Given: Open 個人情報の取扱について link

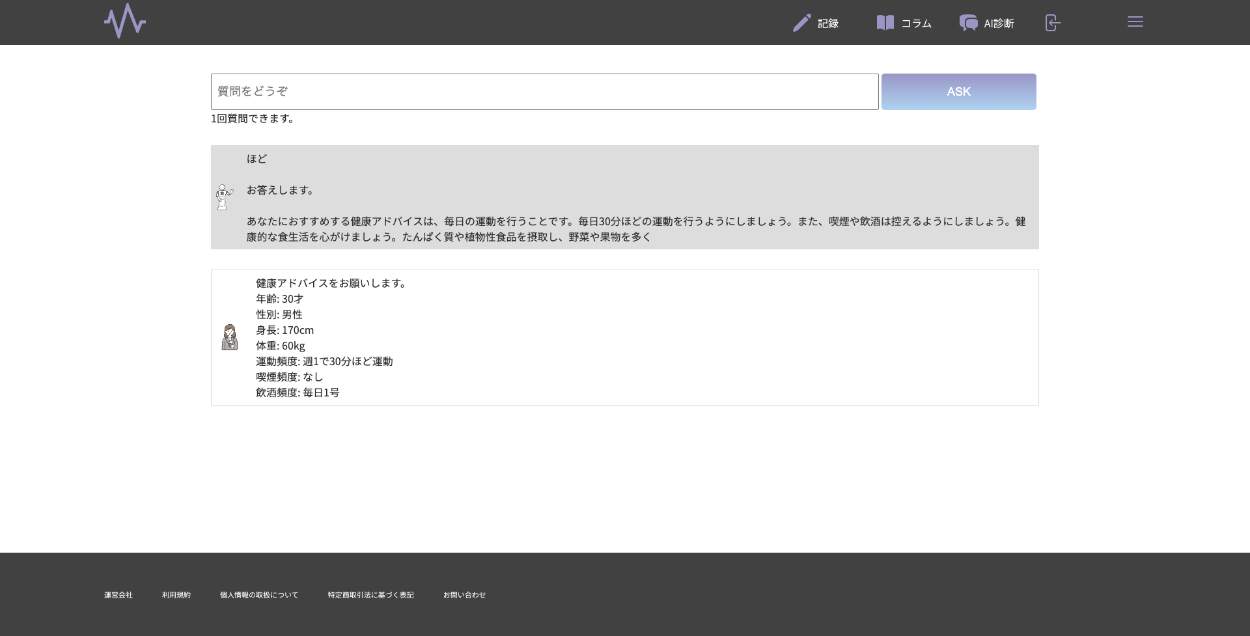Looking at the screenshot, I should pyautogui.click(x=259, y=595).
